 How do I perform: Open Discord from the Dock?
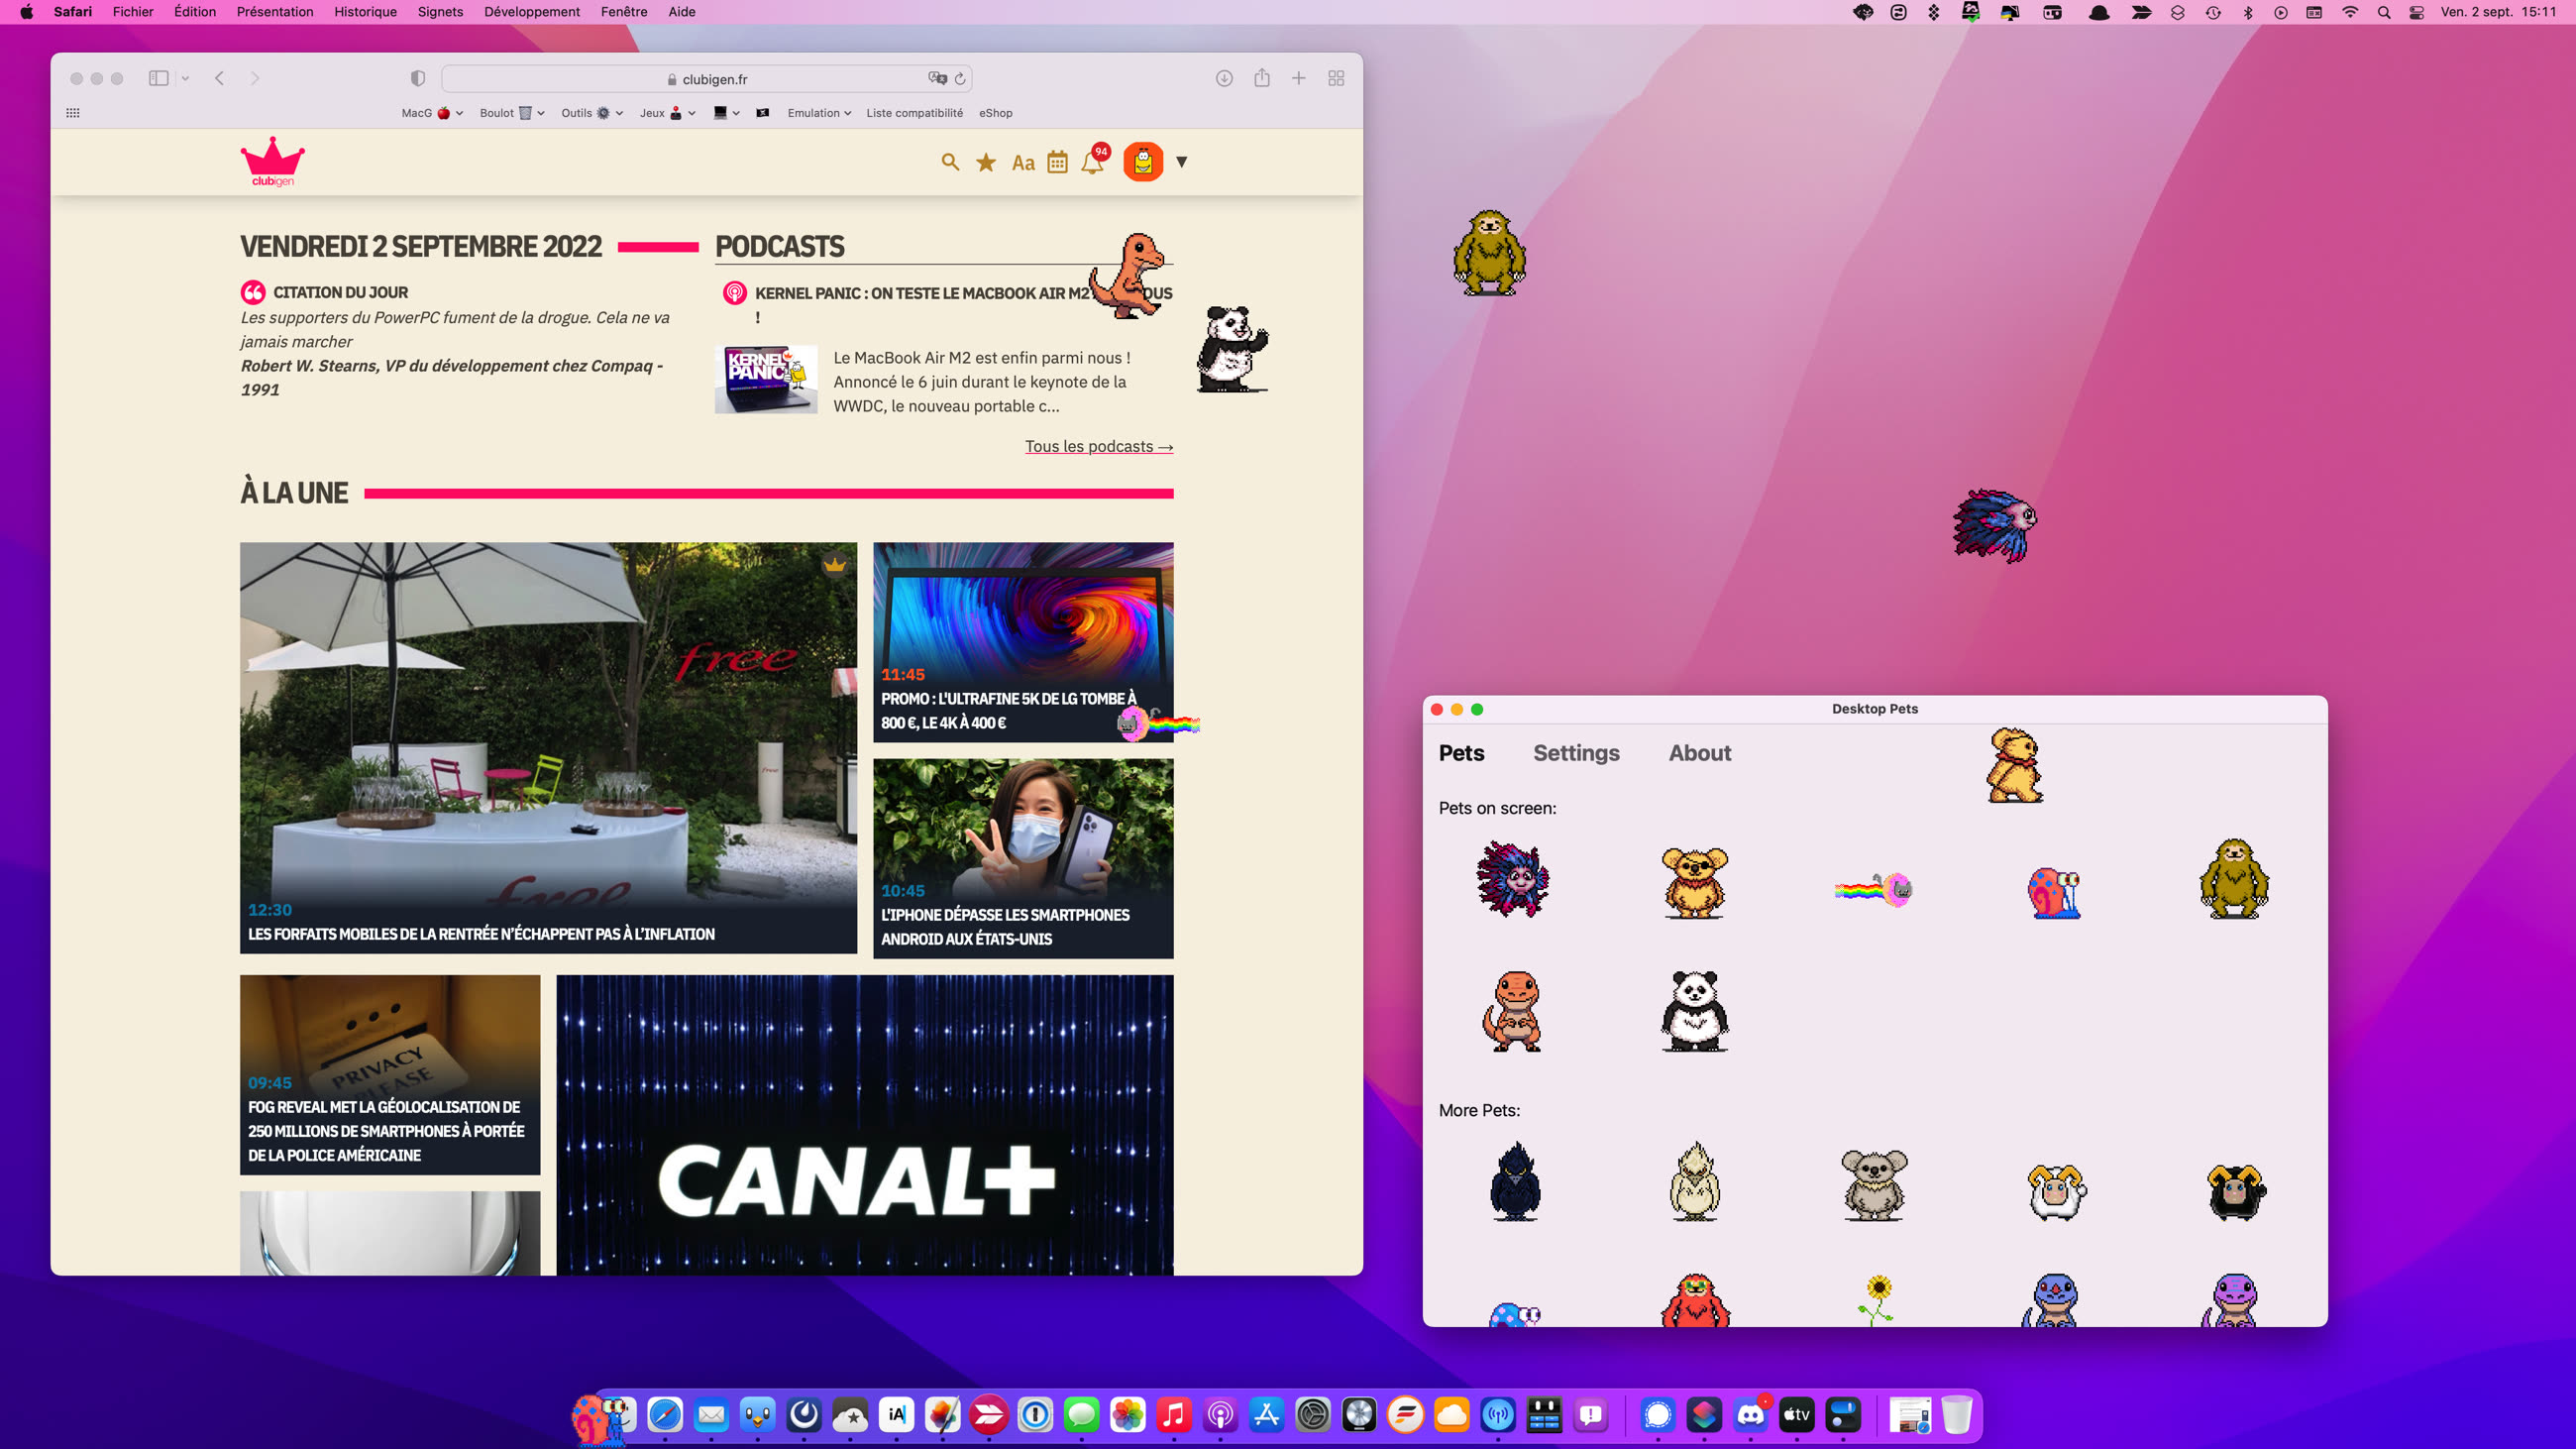coord(1751,1416)
